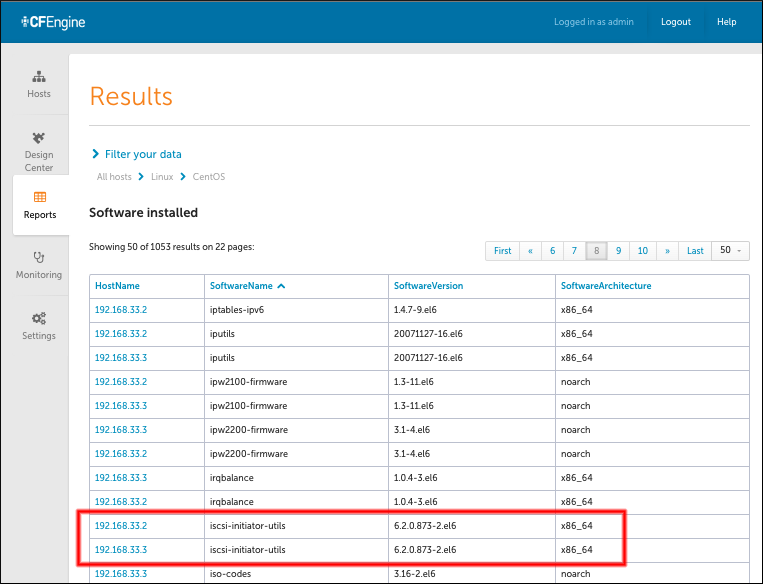Open host 192.168.33.3 for ipw2200-firmware
The height and width of the screenshot is (584, 763).
(121, 430)
